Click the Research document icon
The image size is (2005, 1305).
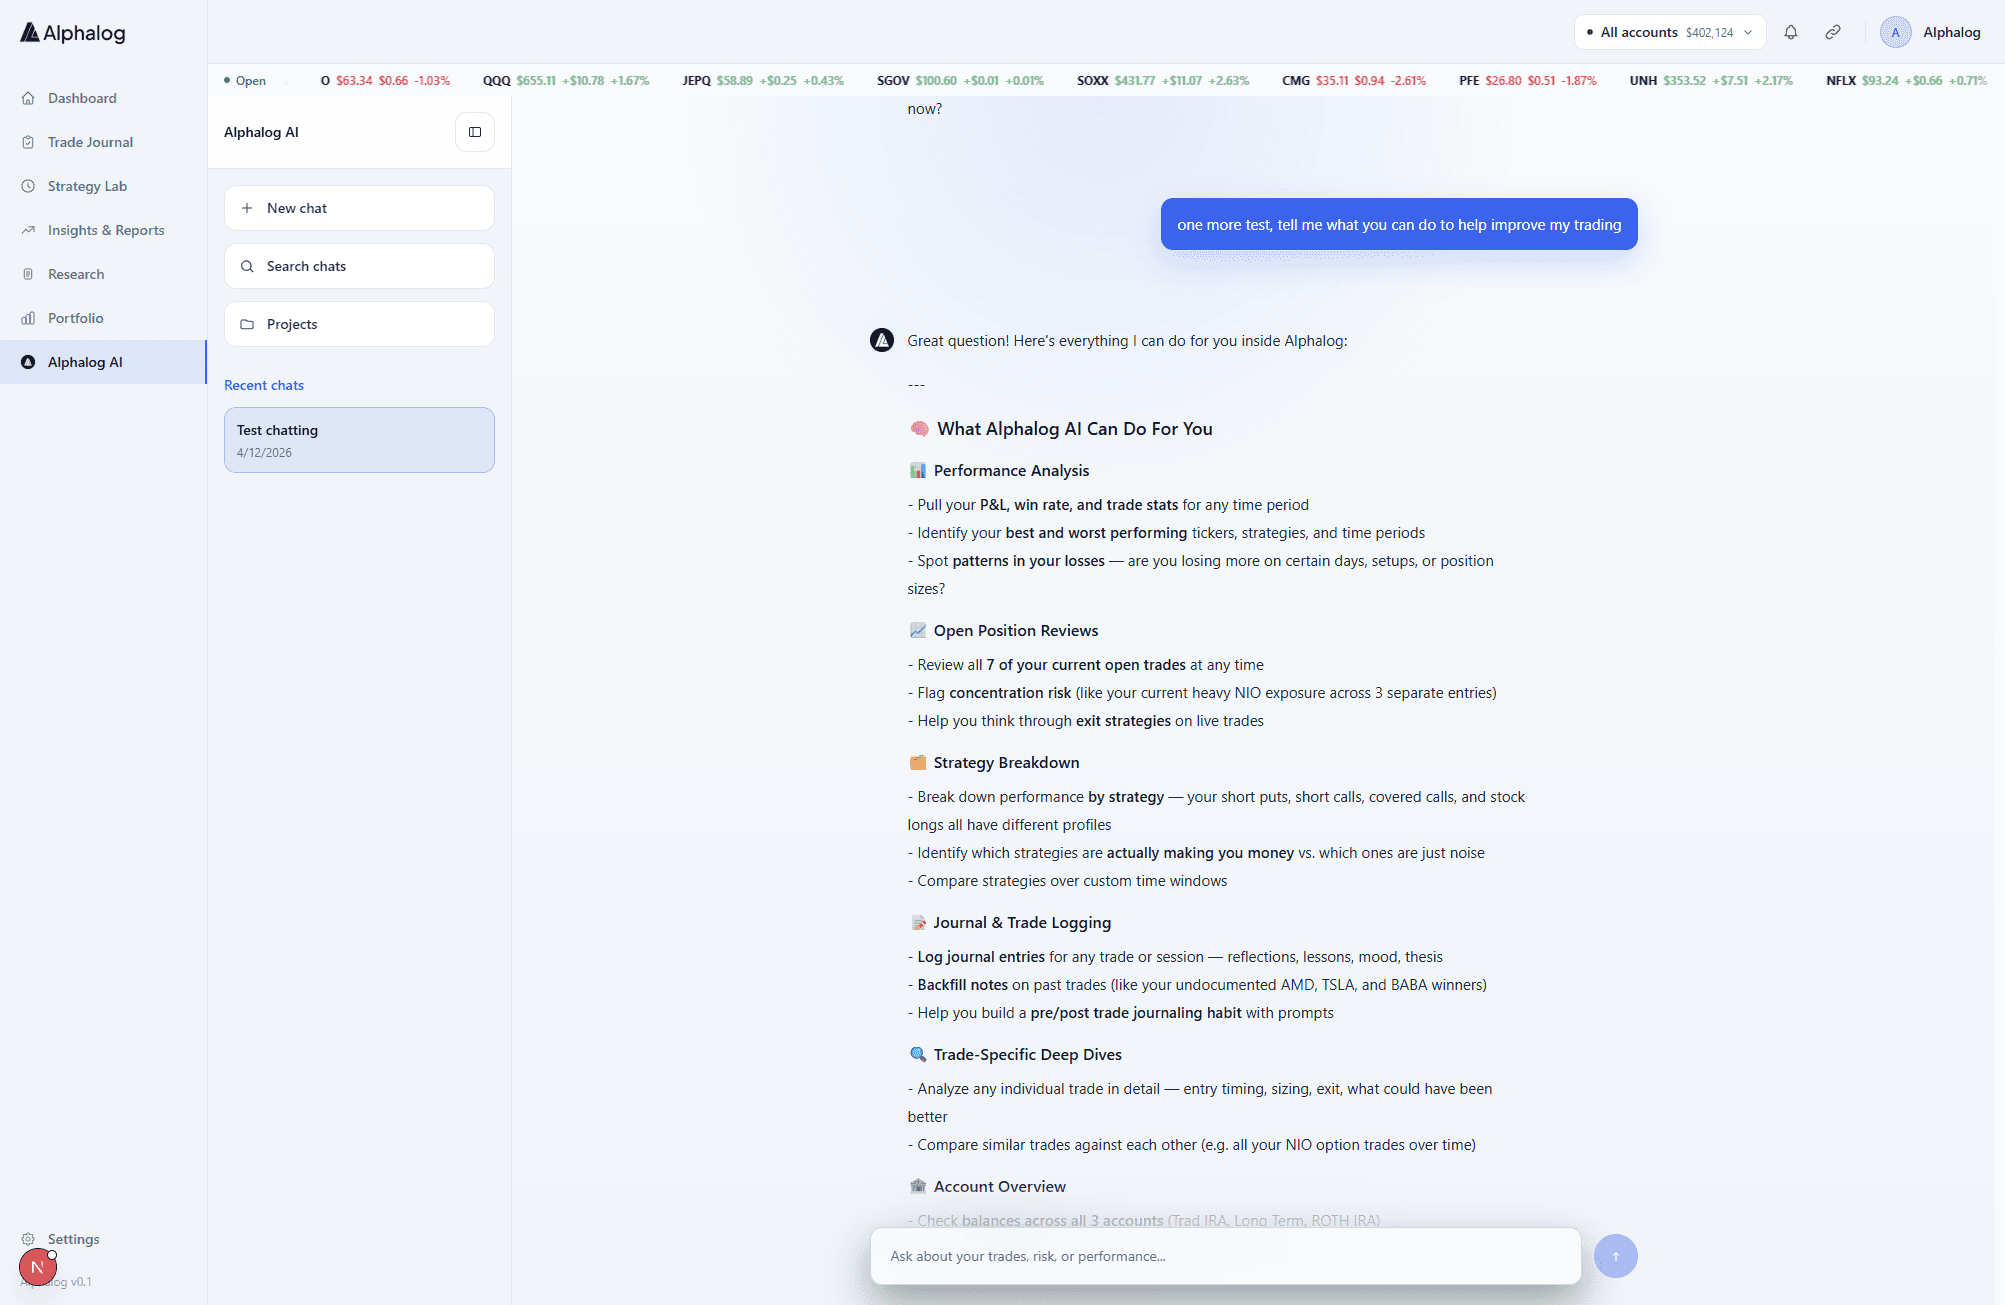(28, 274)
